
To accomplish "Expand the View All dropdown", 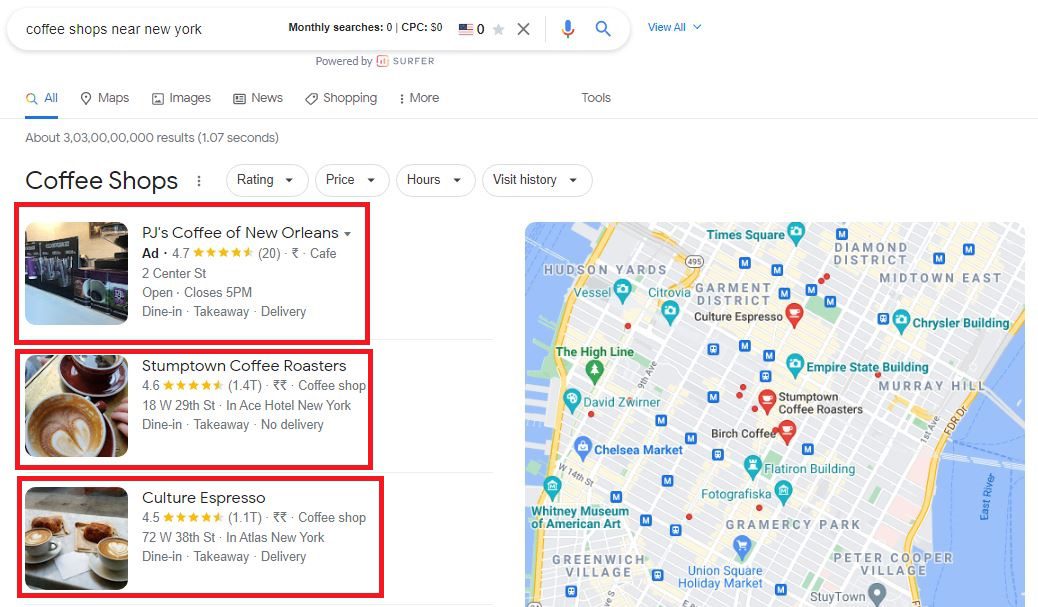I will pyautogui.click(x=674, y=27).
